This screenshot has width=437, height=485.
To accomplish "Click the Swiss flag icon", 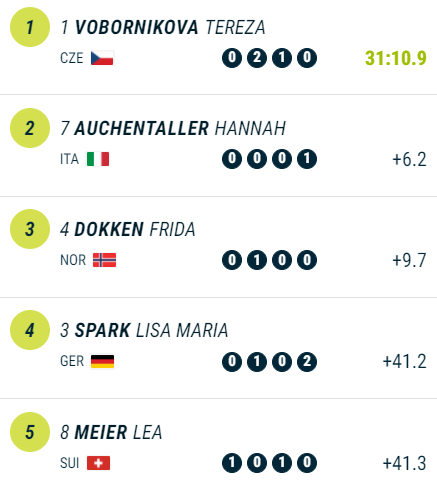I will (98, 463).
